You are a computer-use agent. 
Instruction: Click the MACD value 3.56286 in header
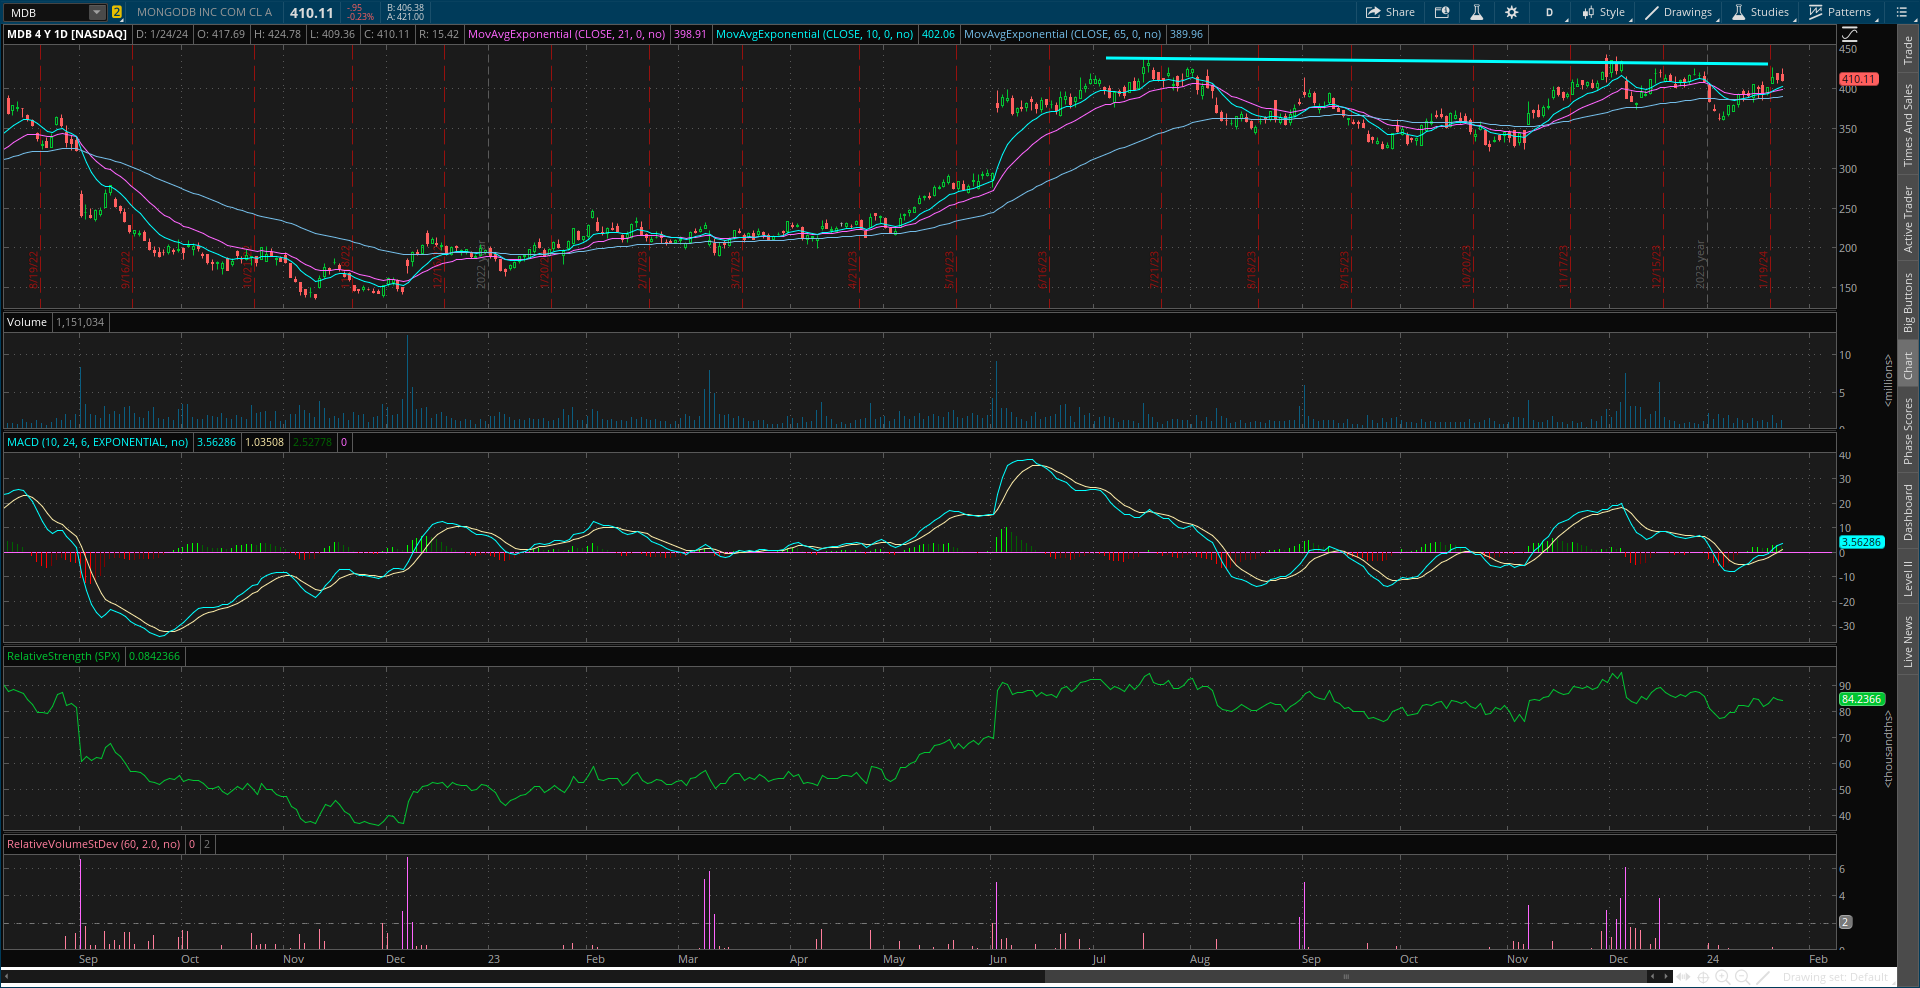pos(216,442)
